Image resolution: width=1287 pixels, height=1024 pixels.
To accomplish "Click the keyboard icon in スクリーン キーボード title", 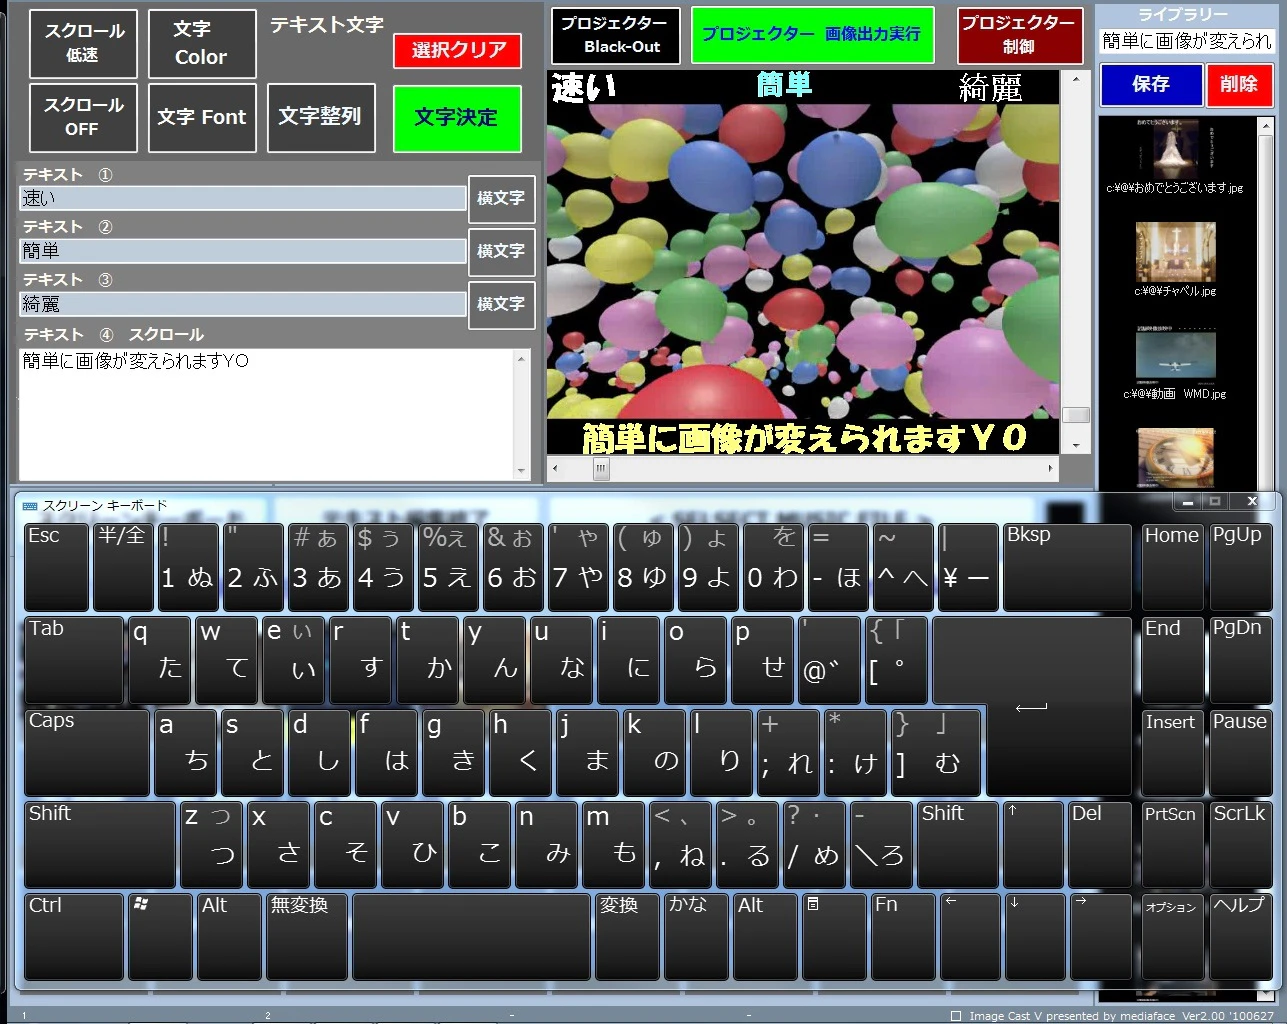I will pos(29,506).
